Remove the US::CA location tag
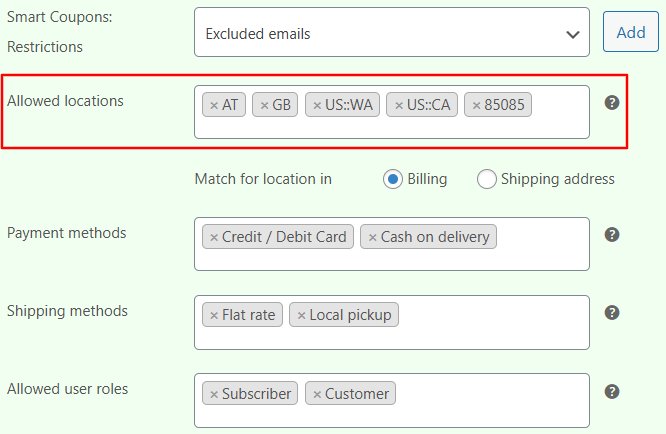The width and height of the screenshot is (666, 434). tap(399, 105)
